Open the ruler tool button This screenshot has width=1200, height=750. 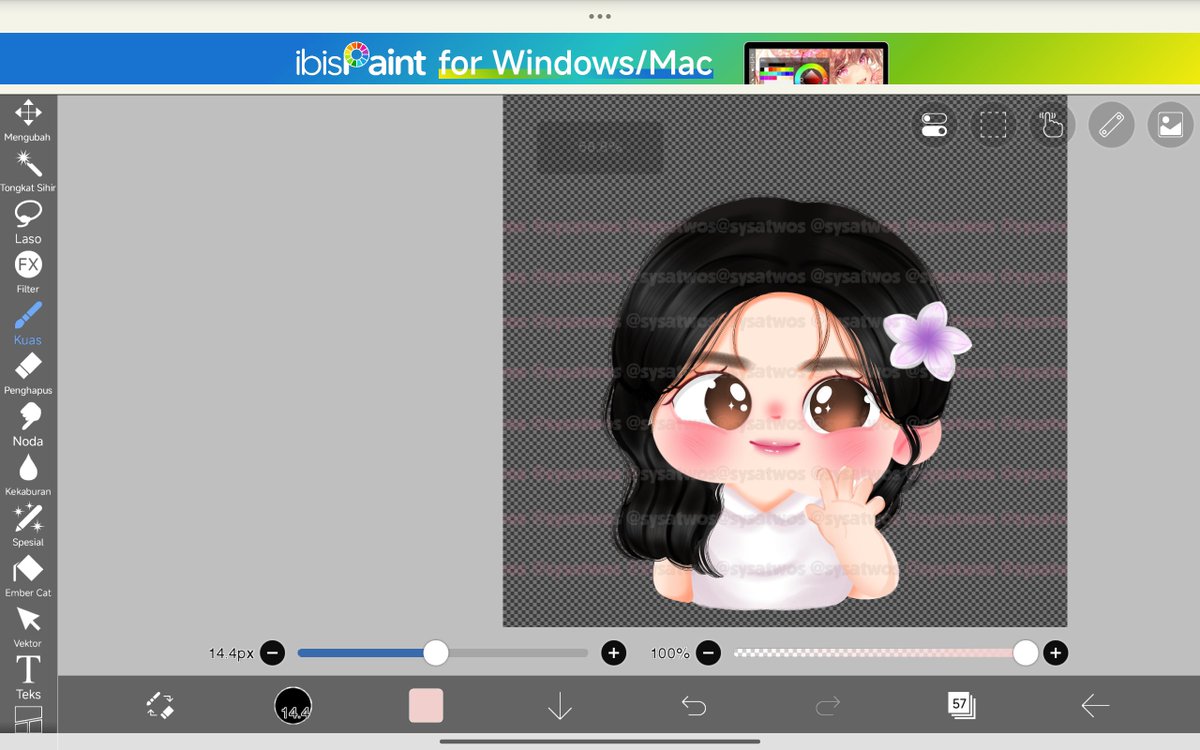point(1111,125)
